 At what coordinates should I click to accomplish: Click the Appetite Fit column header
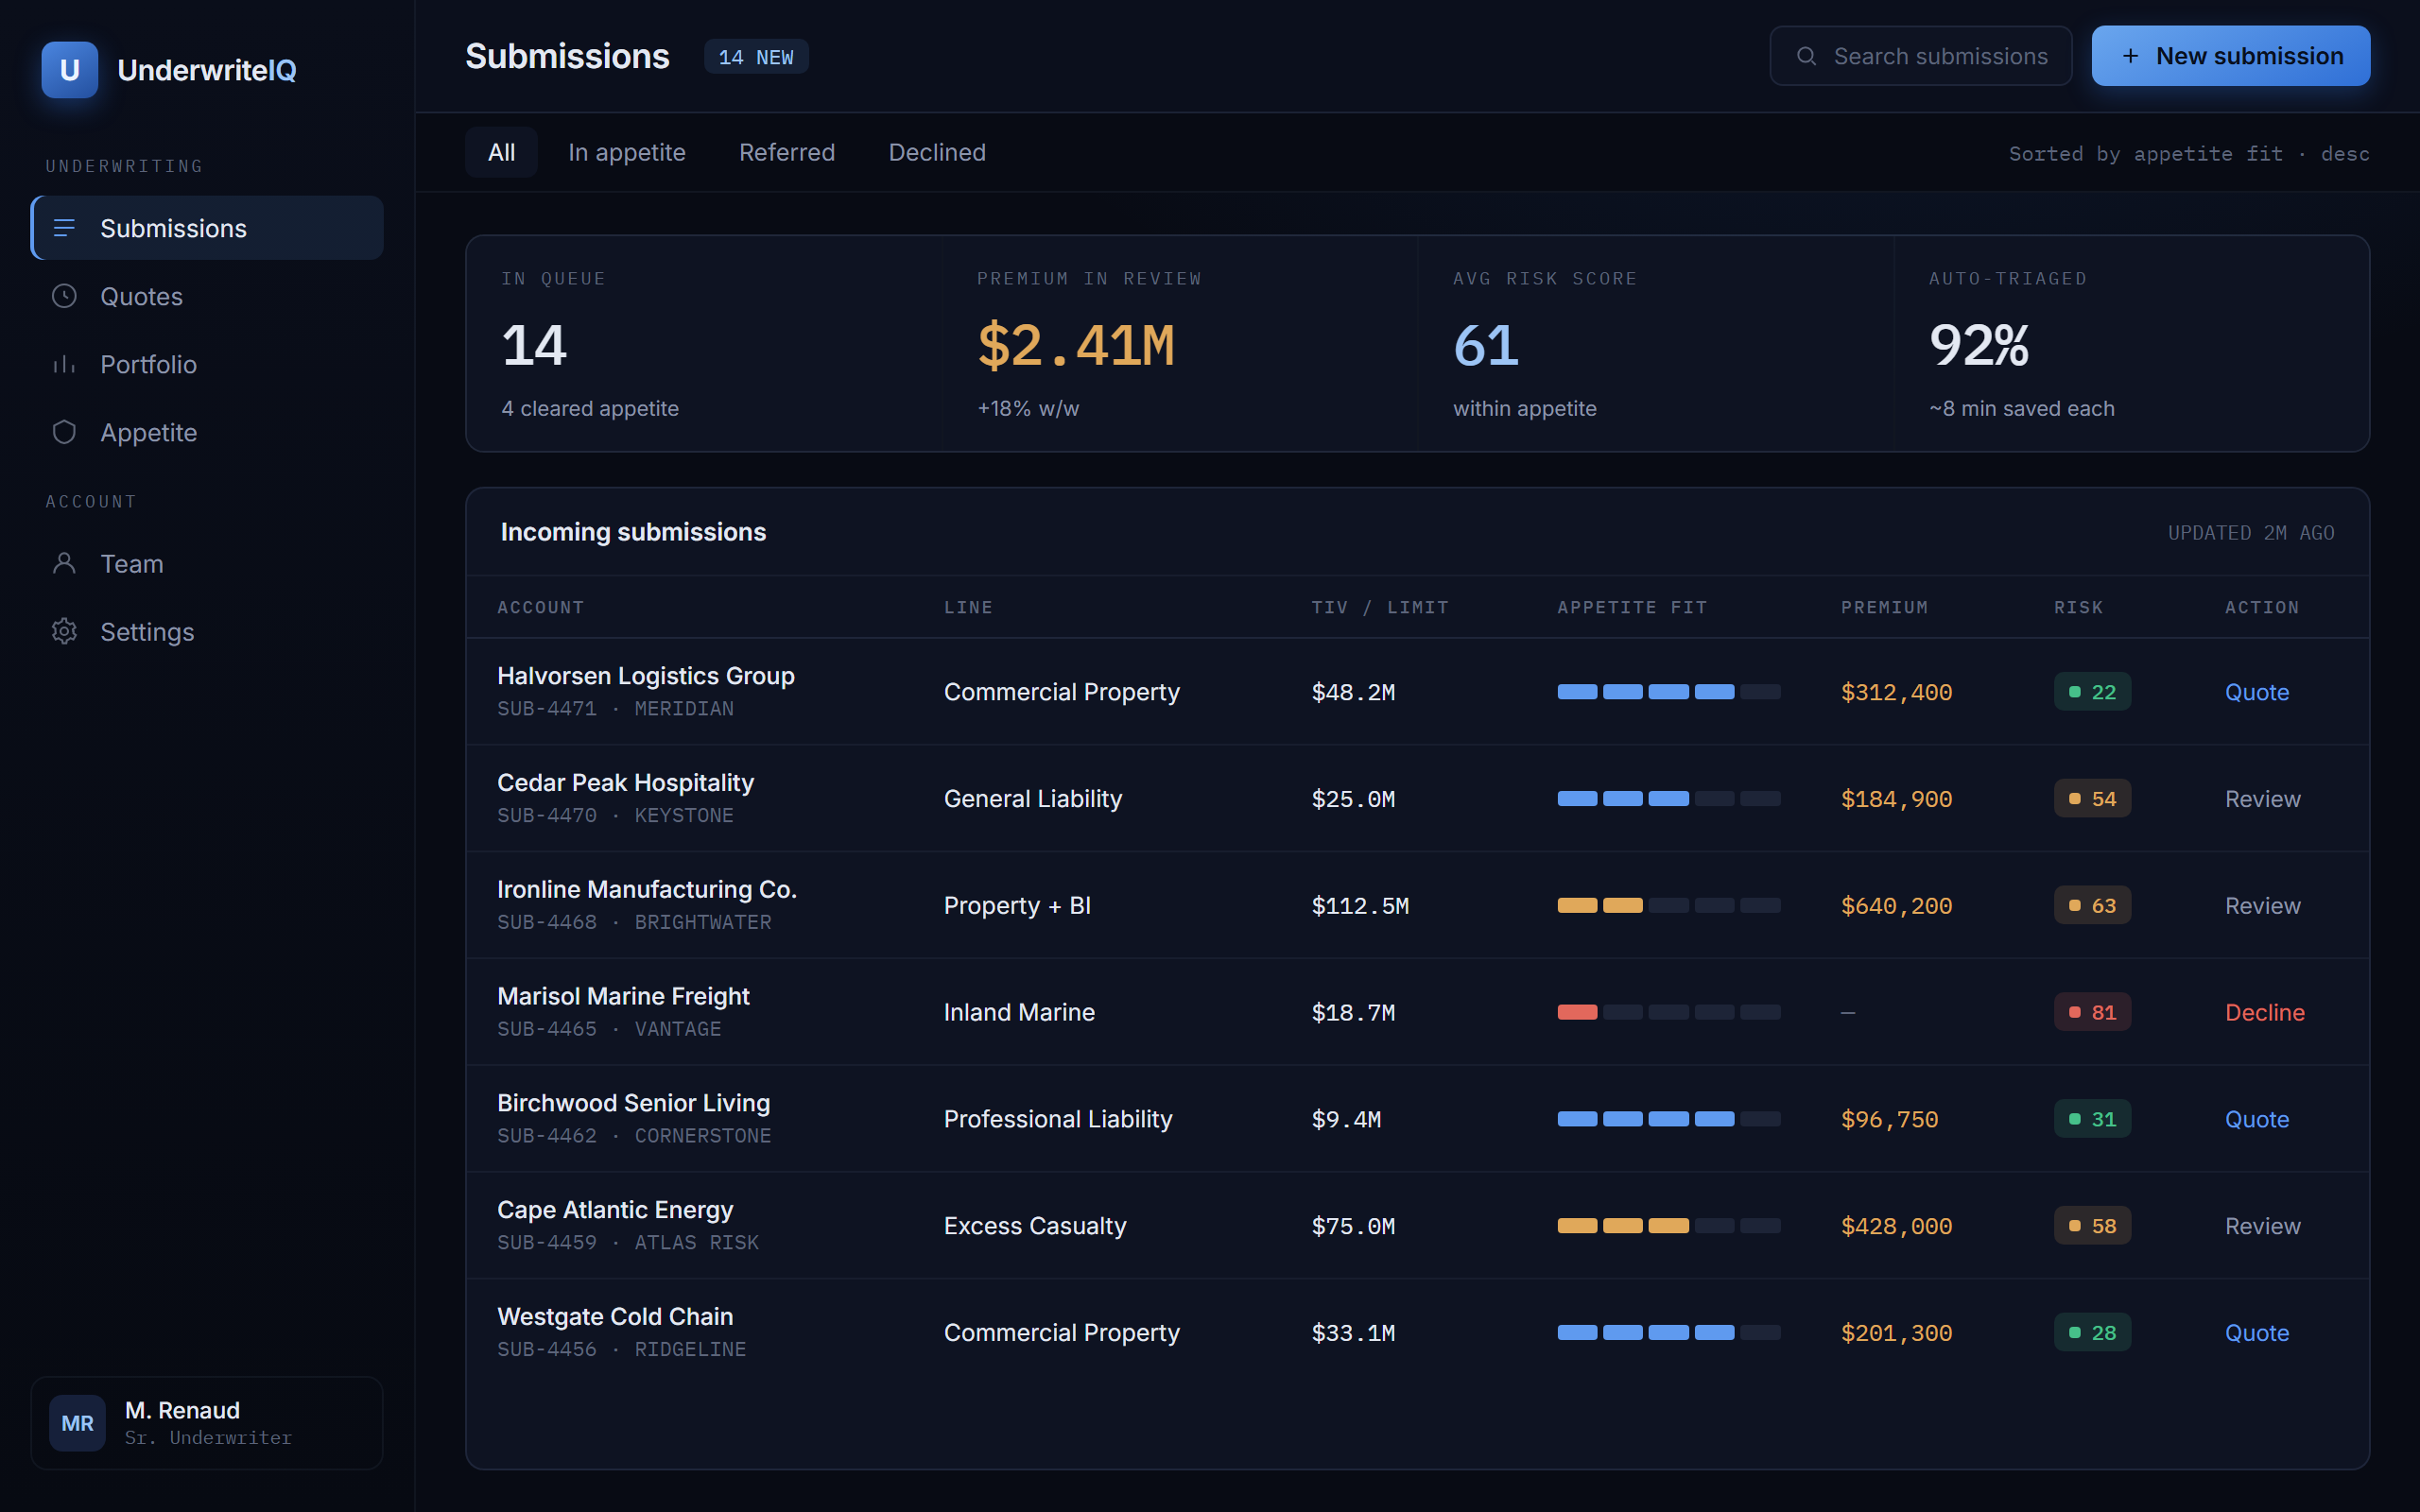tap(1632, 607)
